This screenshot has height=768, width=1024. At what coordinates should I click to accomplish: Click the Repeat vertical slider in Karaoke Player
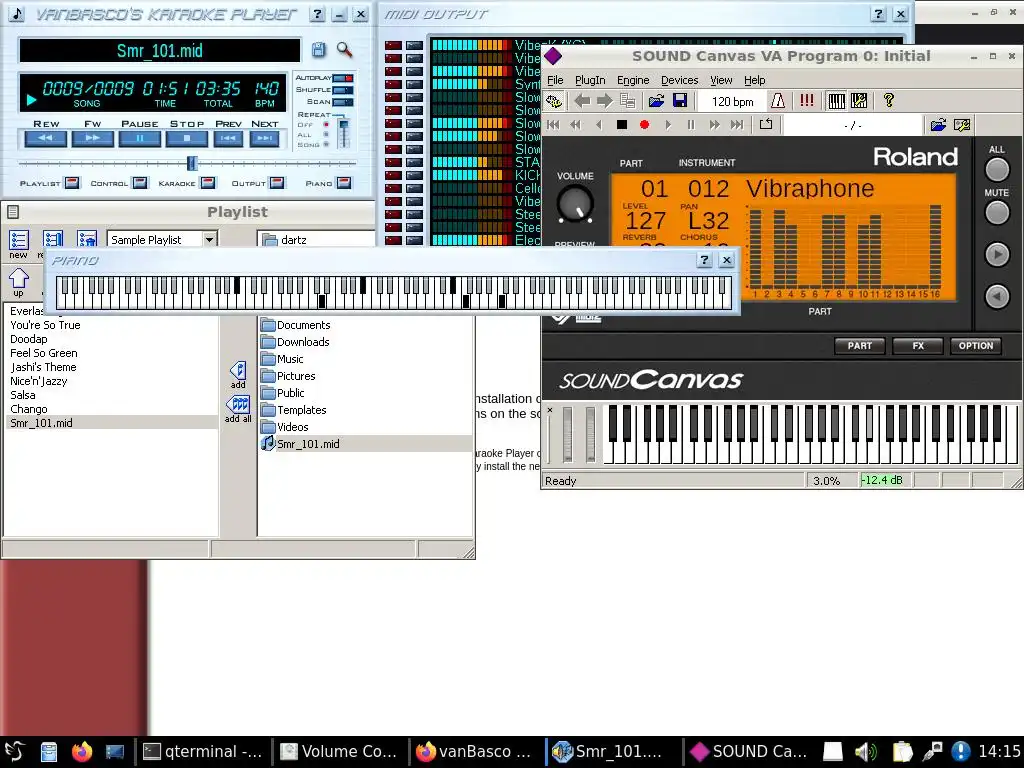point(343,133)
